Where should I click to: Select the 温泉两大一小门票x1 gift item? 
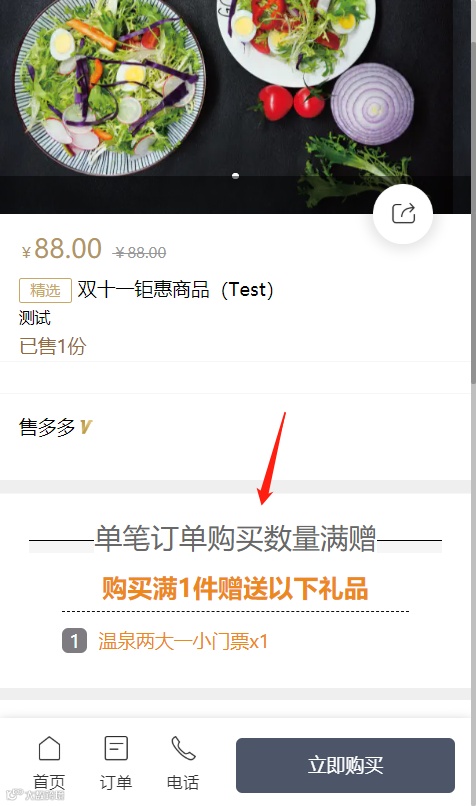[183, 642]
